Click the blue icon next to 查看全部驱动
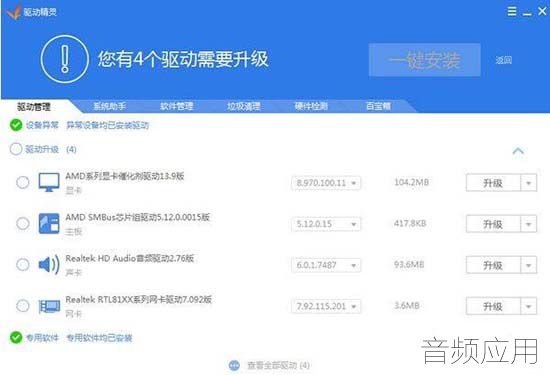Viewport: 550px width, 375px height. point(234,365)
